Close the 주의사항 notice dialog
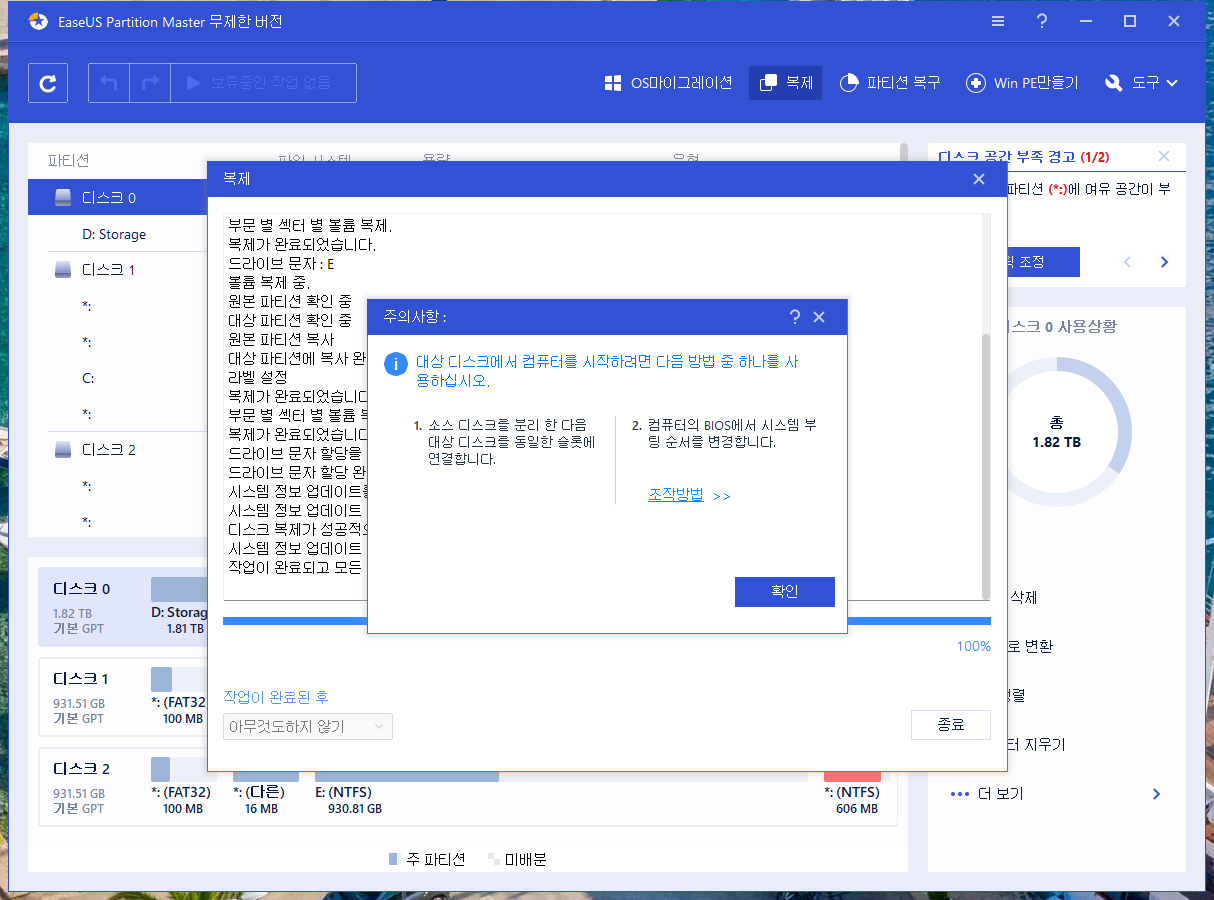This screenshot has width=1214, height=900. pyautogui.click(x=819, y=317)
